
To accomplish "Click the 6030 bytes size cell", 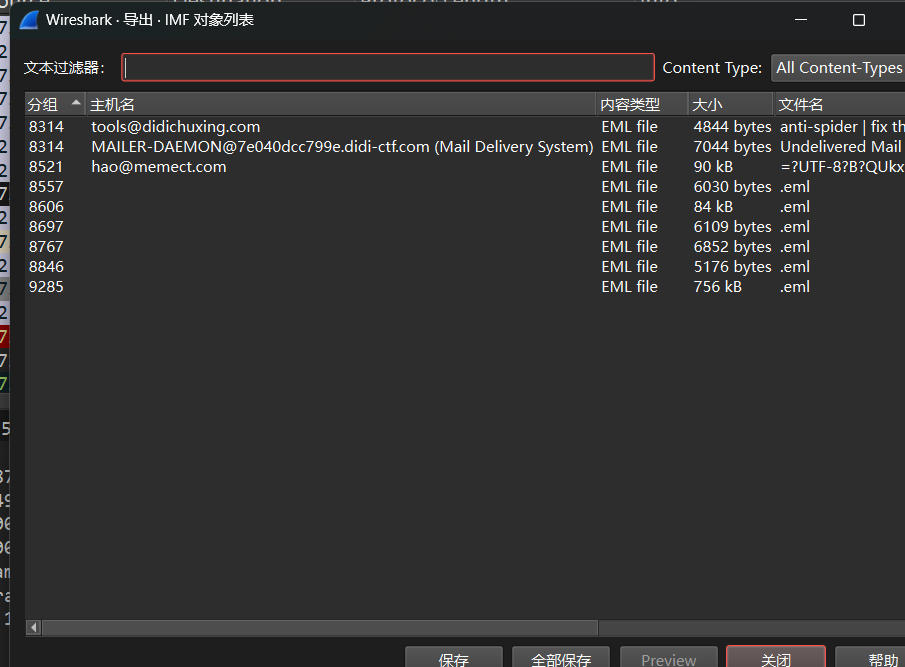I will pyautogui.click(x=732, y=187).
